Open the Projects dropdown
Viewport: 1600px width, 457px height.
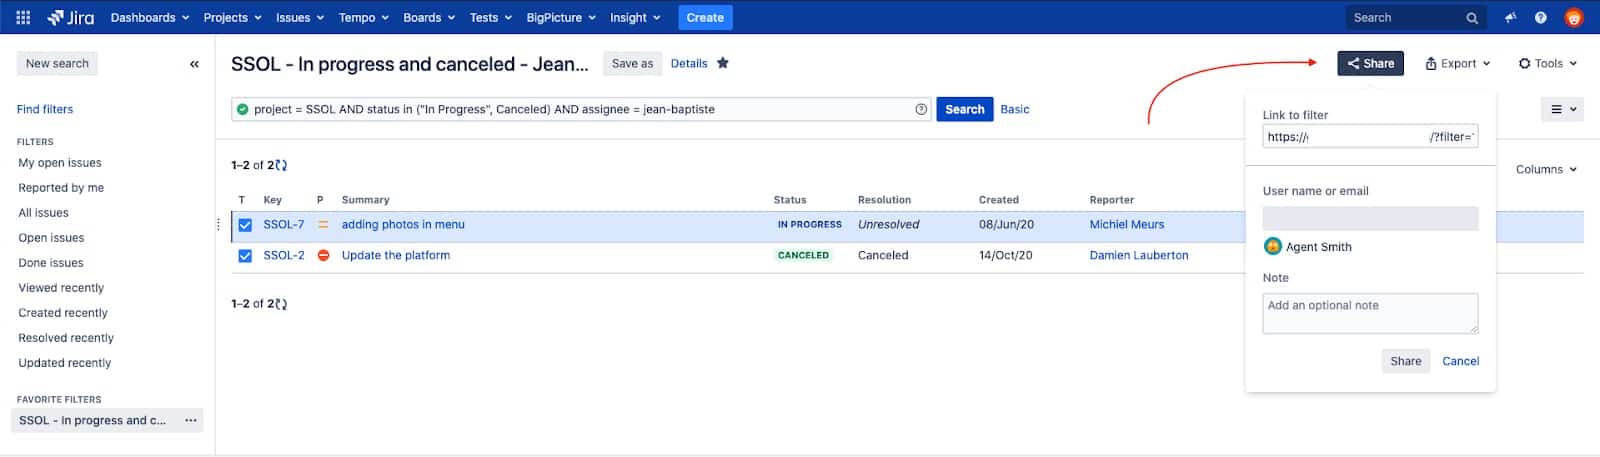[x=232, y=17]
